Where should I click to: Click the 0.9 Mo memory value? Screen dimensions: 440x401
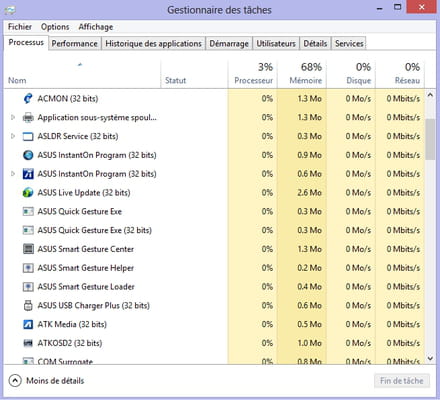pos(309,155)
